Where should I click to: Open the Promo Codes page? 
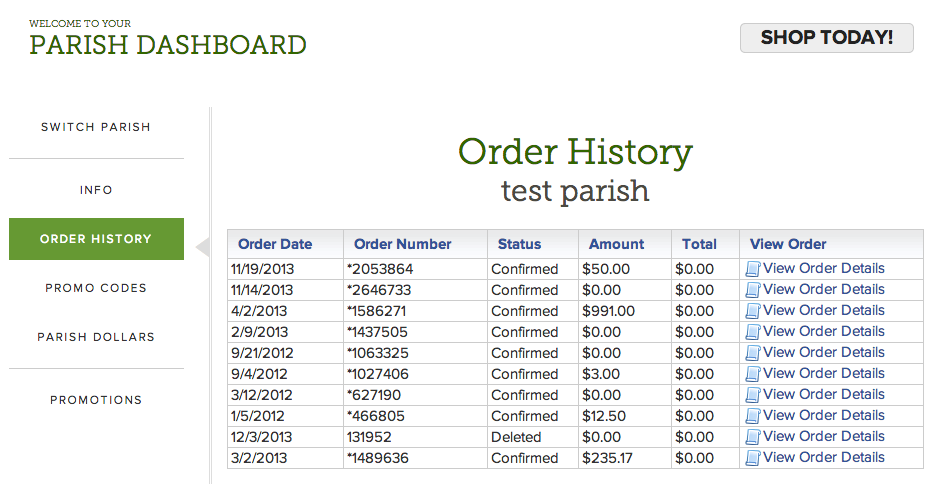click(x=96, y=288)
